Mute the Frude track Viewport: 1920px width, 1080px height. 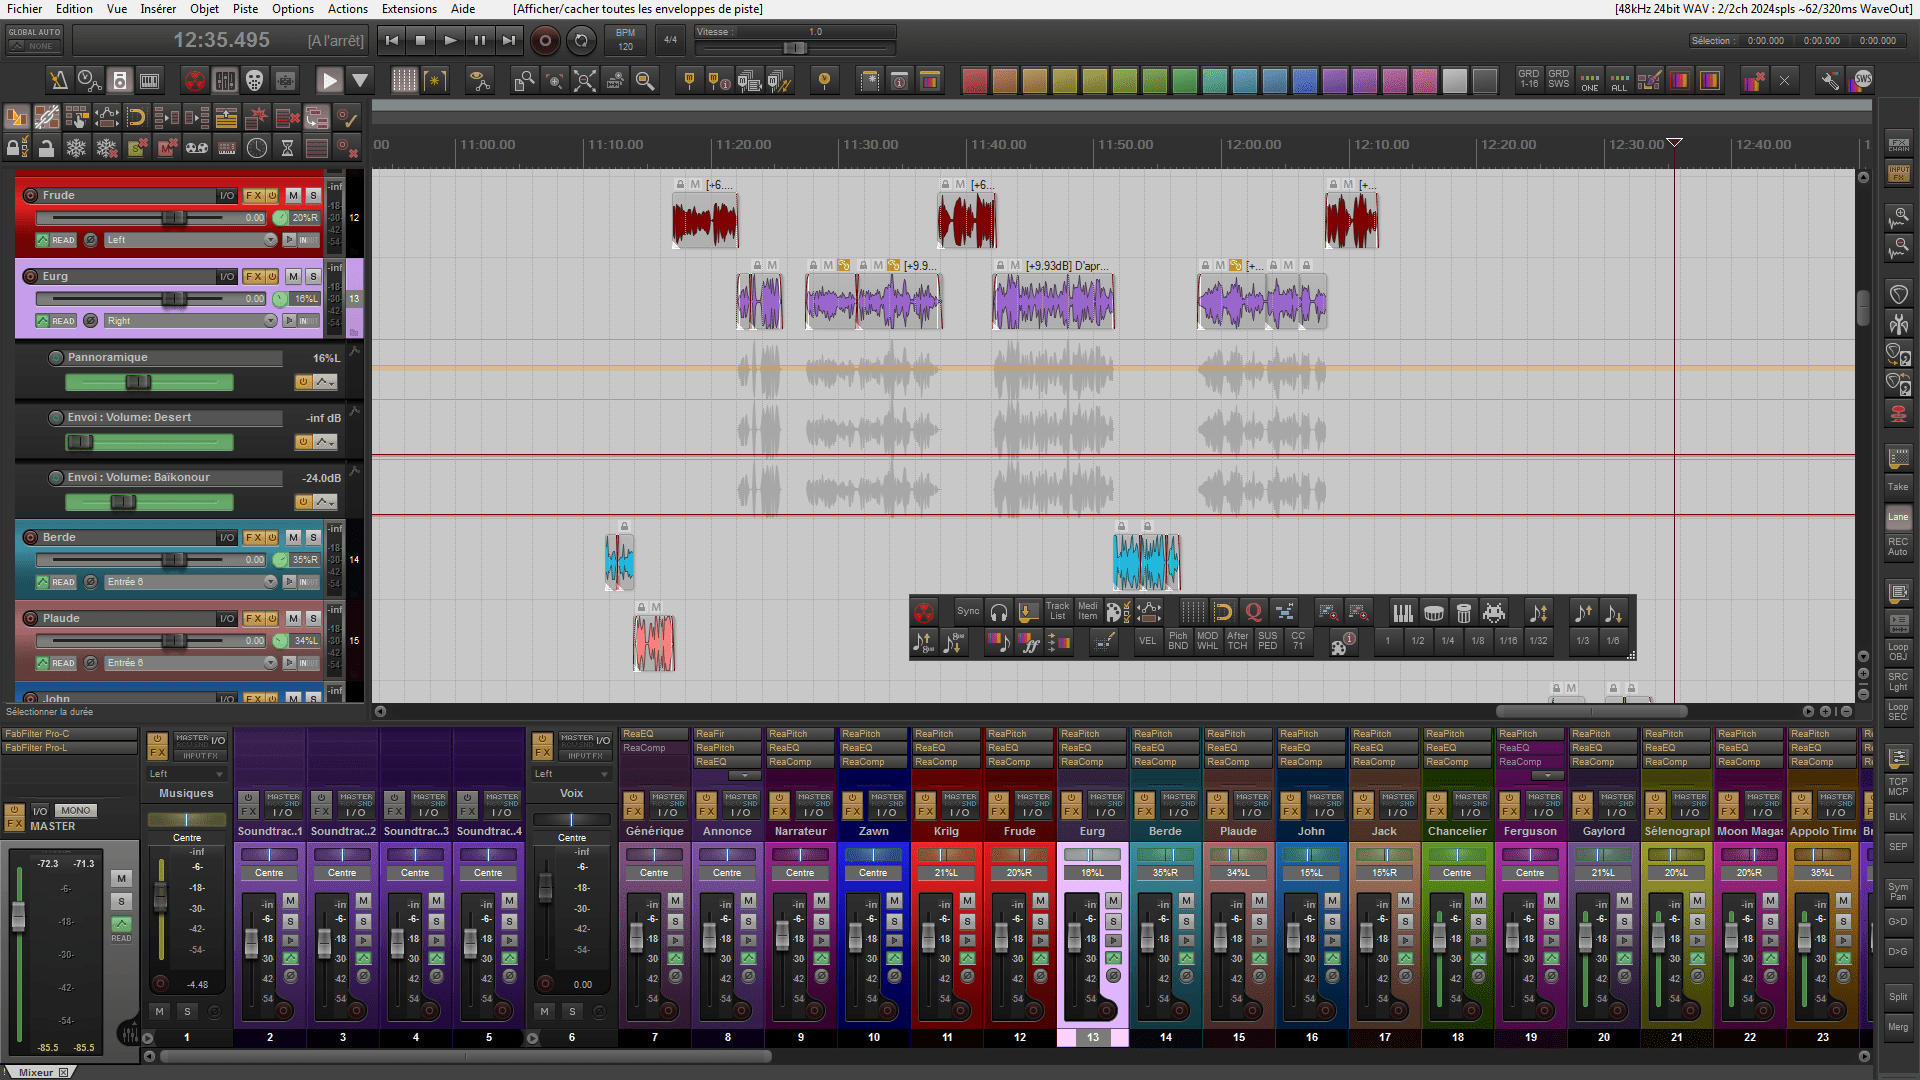point(293,195)
